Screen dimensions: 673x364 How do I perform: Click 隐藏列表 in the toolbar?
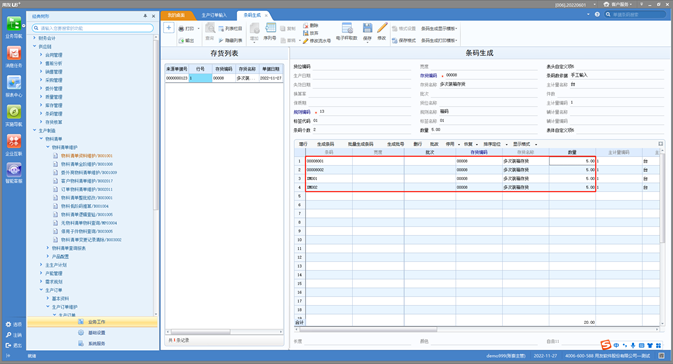pos(230,40)
